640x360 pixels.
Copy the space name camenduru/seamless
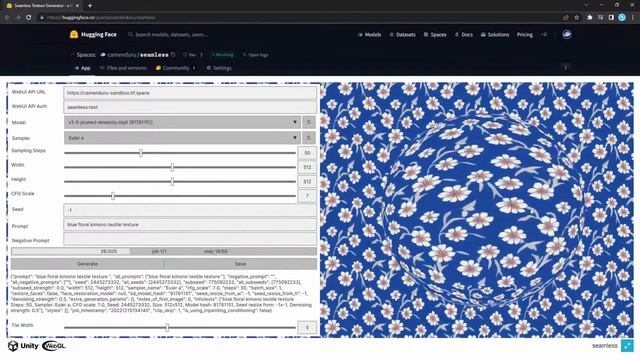pos(173,54)
